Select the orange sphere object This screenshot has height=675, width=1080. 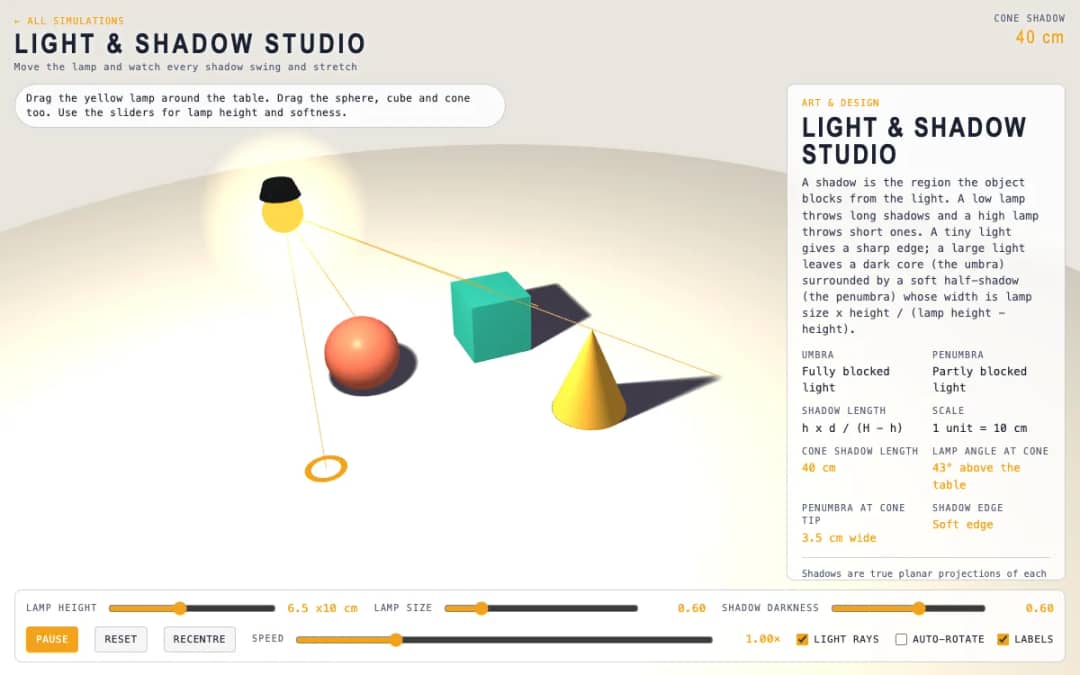click(362, 353)
